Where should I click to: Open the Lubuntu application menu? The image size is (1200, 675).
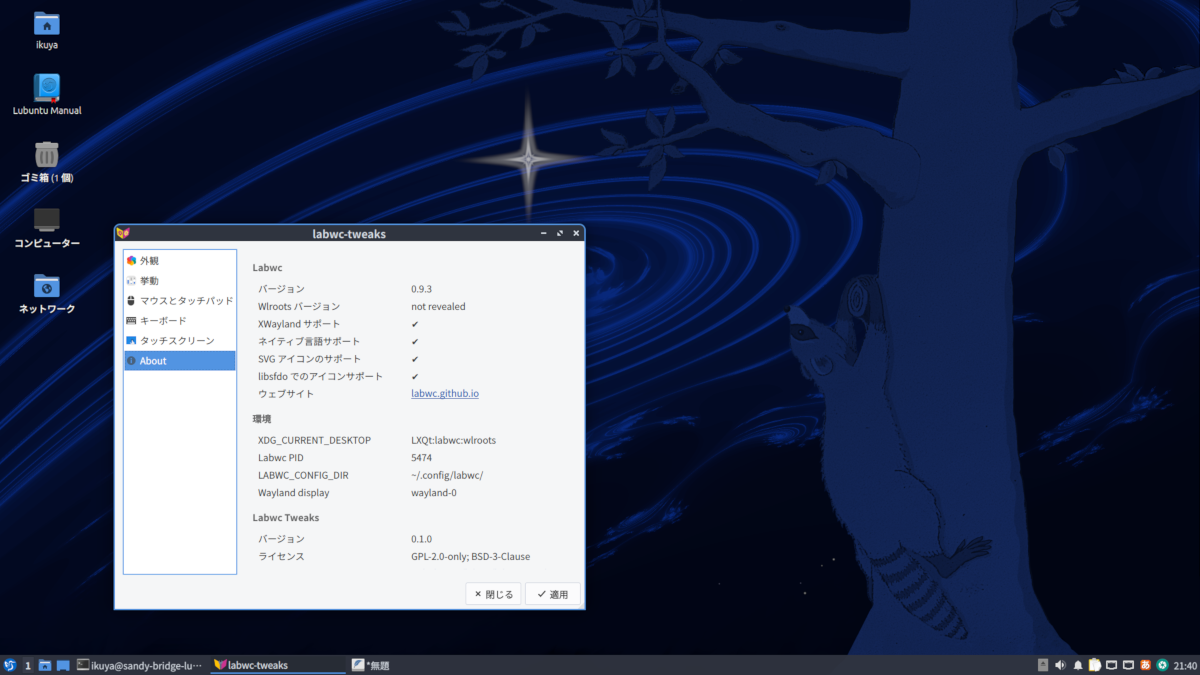click(9, 665)
